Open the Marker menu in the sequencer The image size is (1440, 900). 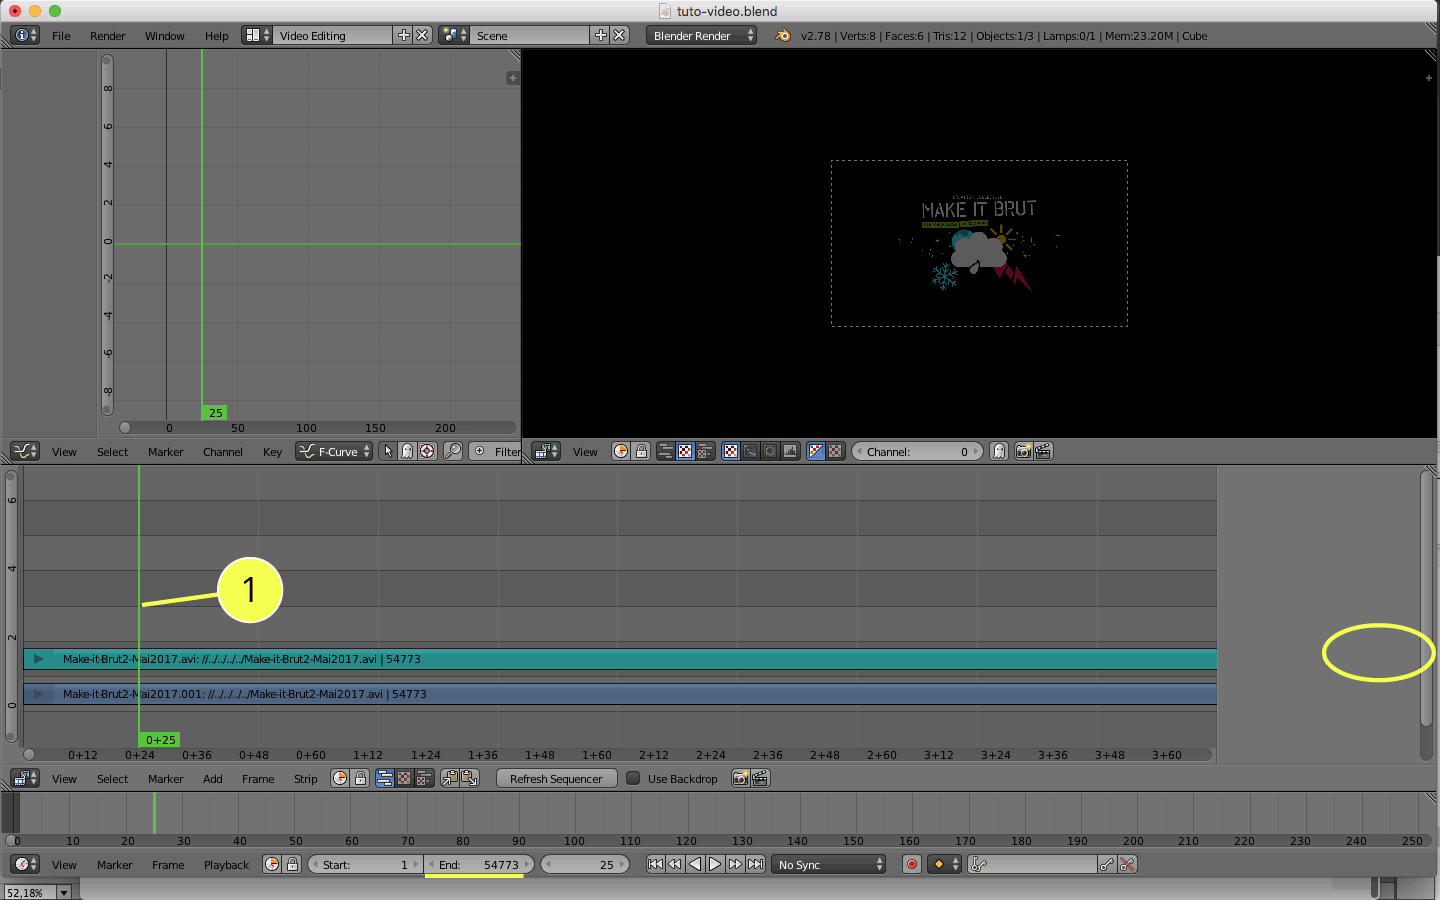pos(165,778)
